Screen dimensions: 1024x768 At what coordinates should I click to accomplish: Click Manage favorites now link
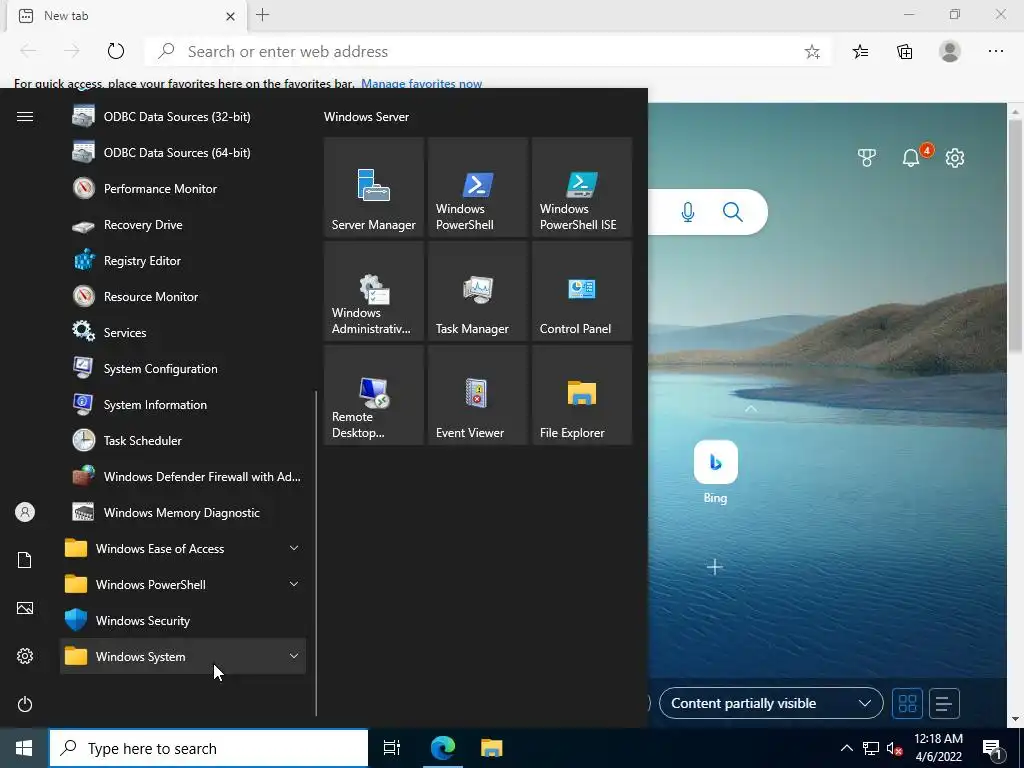[421, 83]
